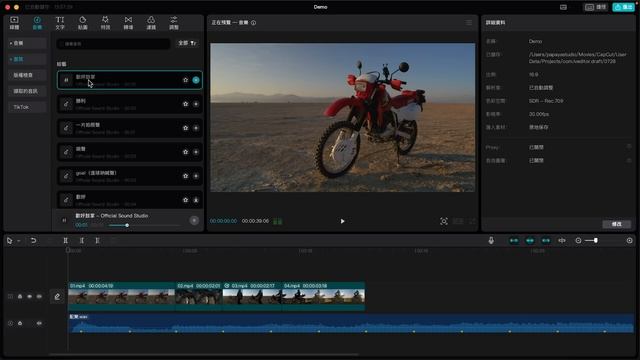Select the goal sound effect row
640x360 pixels.
[130, 176]
